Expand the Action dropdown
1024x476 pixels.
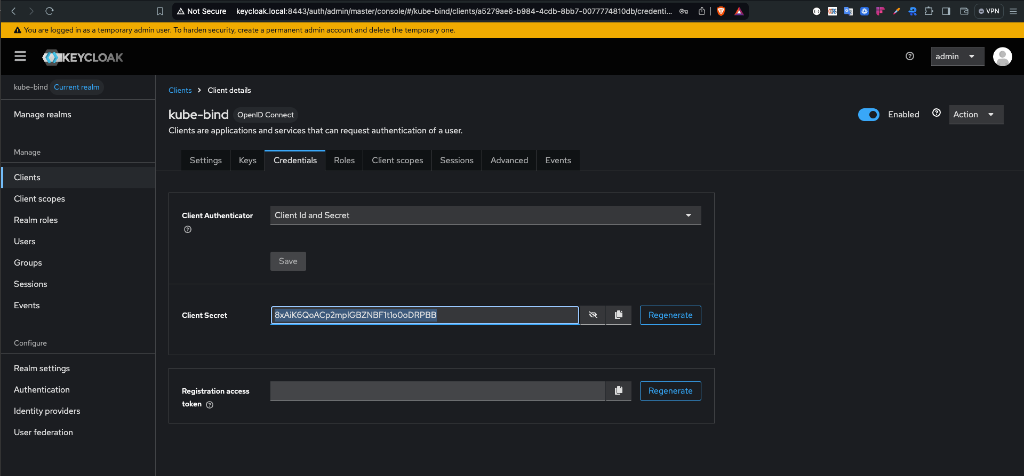click(976, 114)
